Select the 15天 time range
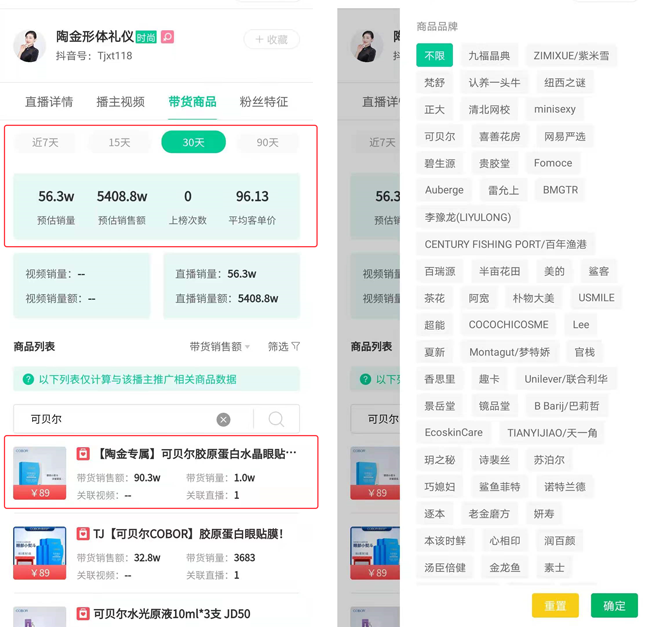650x627 pixels. (x=119, y=143)
